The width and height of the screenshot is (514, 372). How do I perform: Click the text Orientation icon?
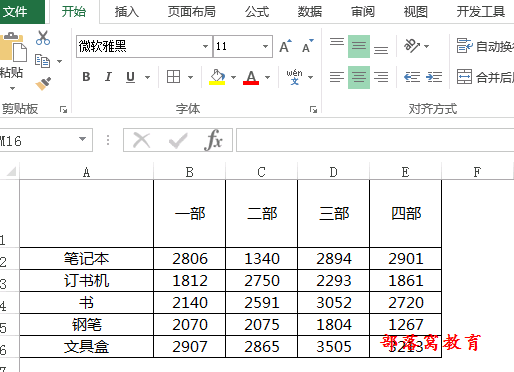pos(412,46)
